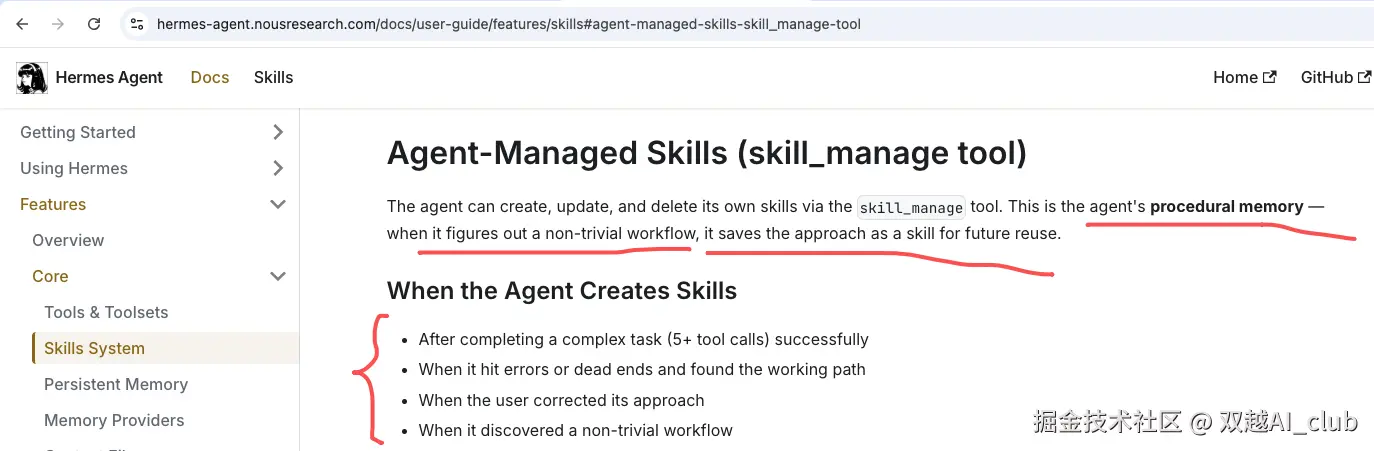Collapse the Features section chevron
The width and height of the screenshot is (1374, 451).
coord(278,204)
